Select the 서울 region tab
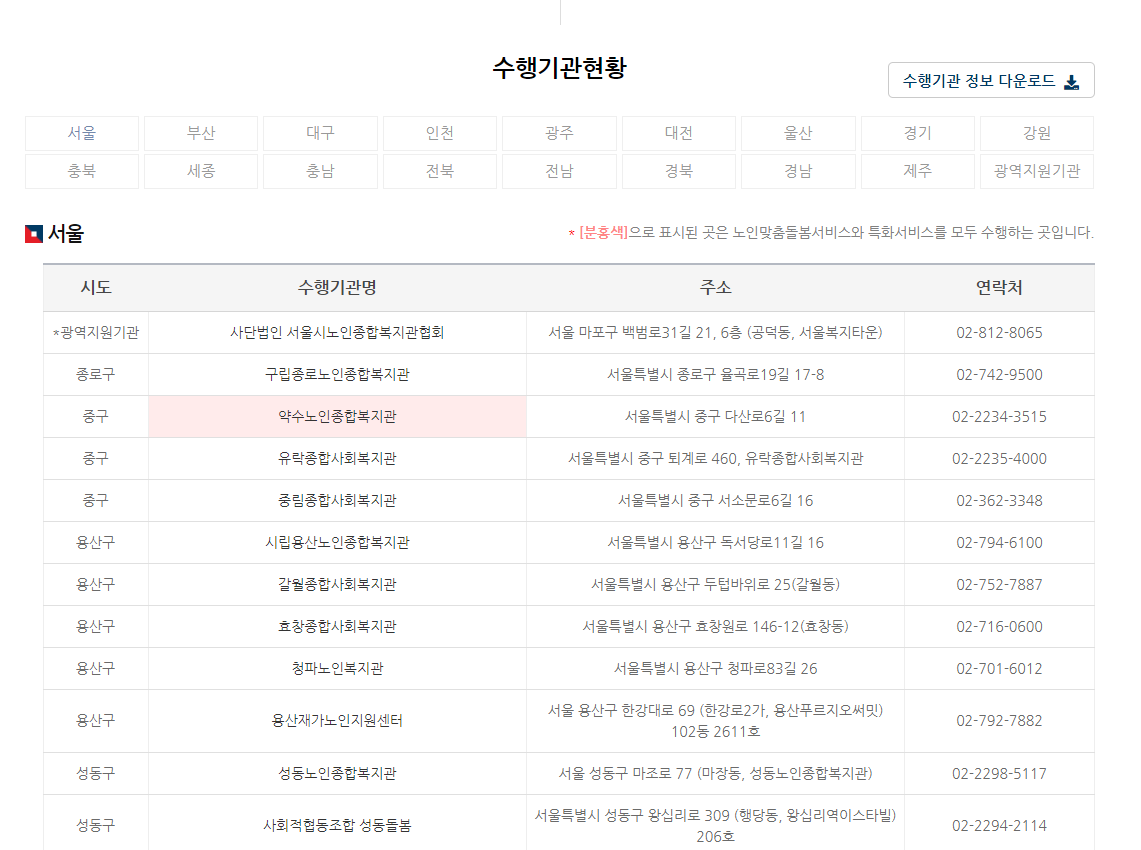This screenshot has width=1141, height=850. pyautogui.click(x=82, y=133)
